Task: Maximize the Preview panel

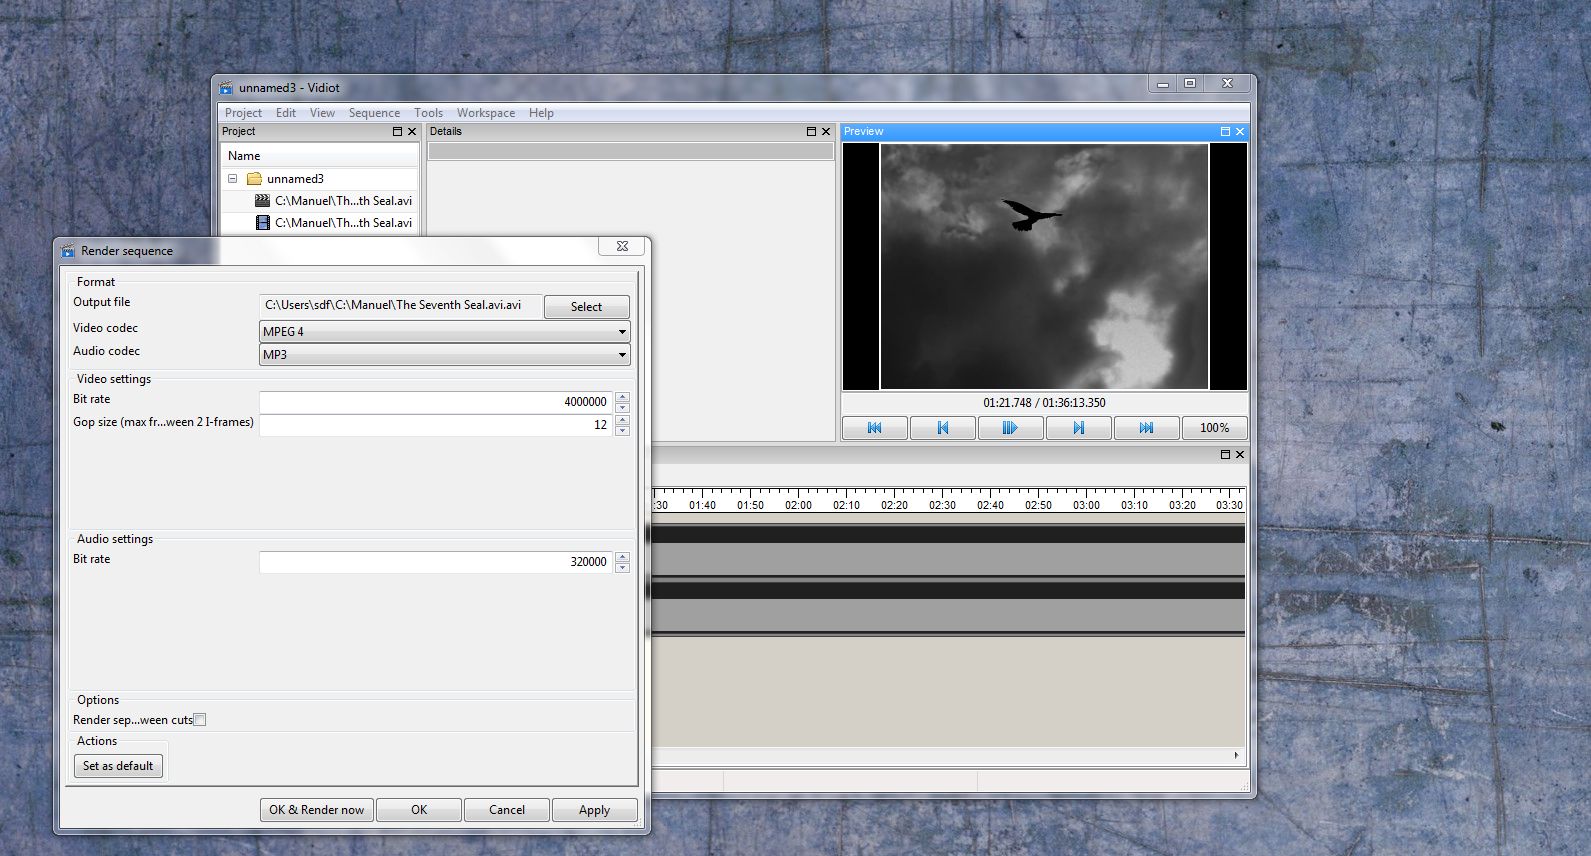Action: tap(1225, 131)
